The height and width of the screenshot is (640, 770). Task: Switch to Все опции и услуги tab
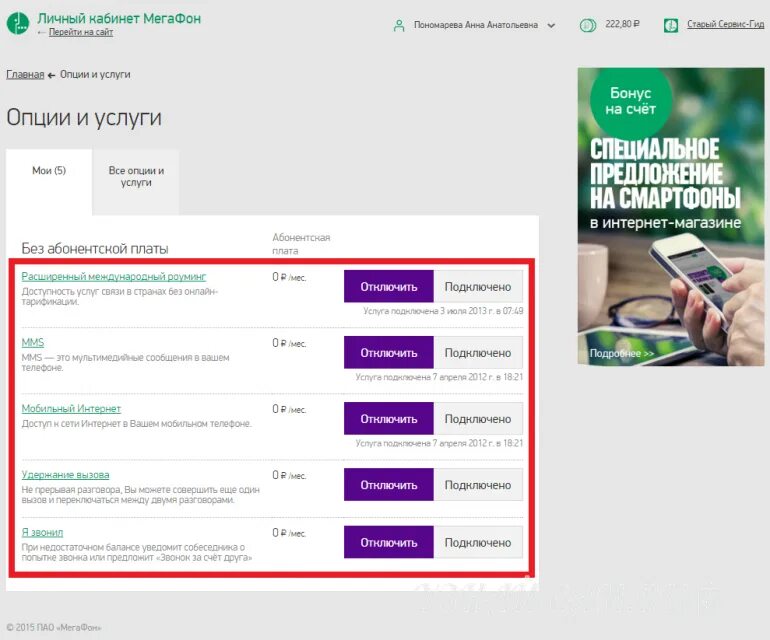(136, 182)
